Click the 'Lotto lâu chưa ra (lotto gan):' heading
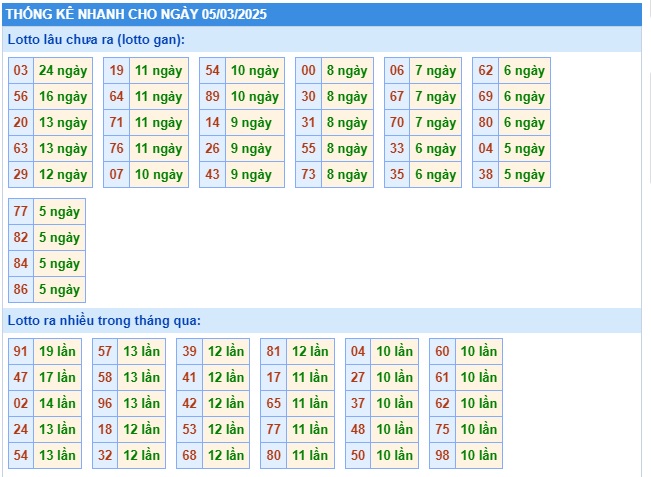651x477 pixels. coord(96,39)
